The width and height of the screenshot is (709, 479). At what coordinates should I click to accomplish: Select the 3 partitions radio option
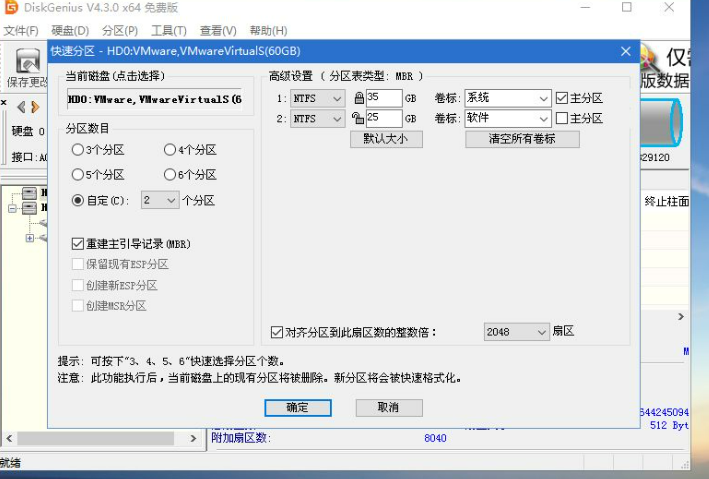[x=78, y=150]
